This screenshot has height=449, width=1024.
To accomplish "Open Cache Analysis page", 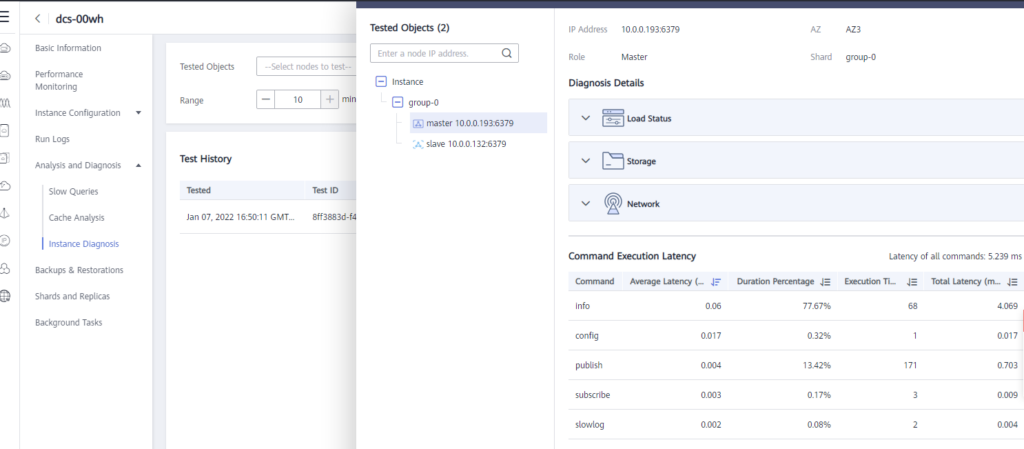I will [76, 217].
